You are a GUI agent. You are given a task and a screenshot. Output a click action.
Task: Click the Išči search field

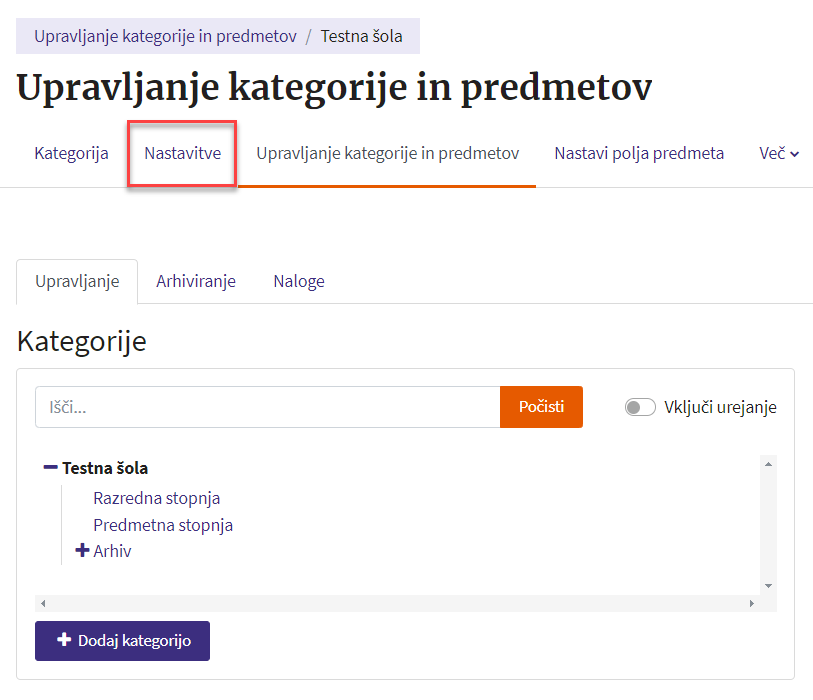267,407
